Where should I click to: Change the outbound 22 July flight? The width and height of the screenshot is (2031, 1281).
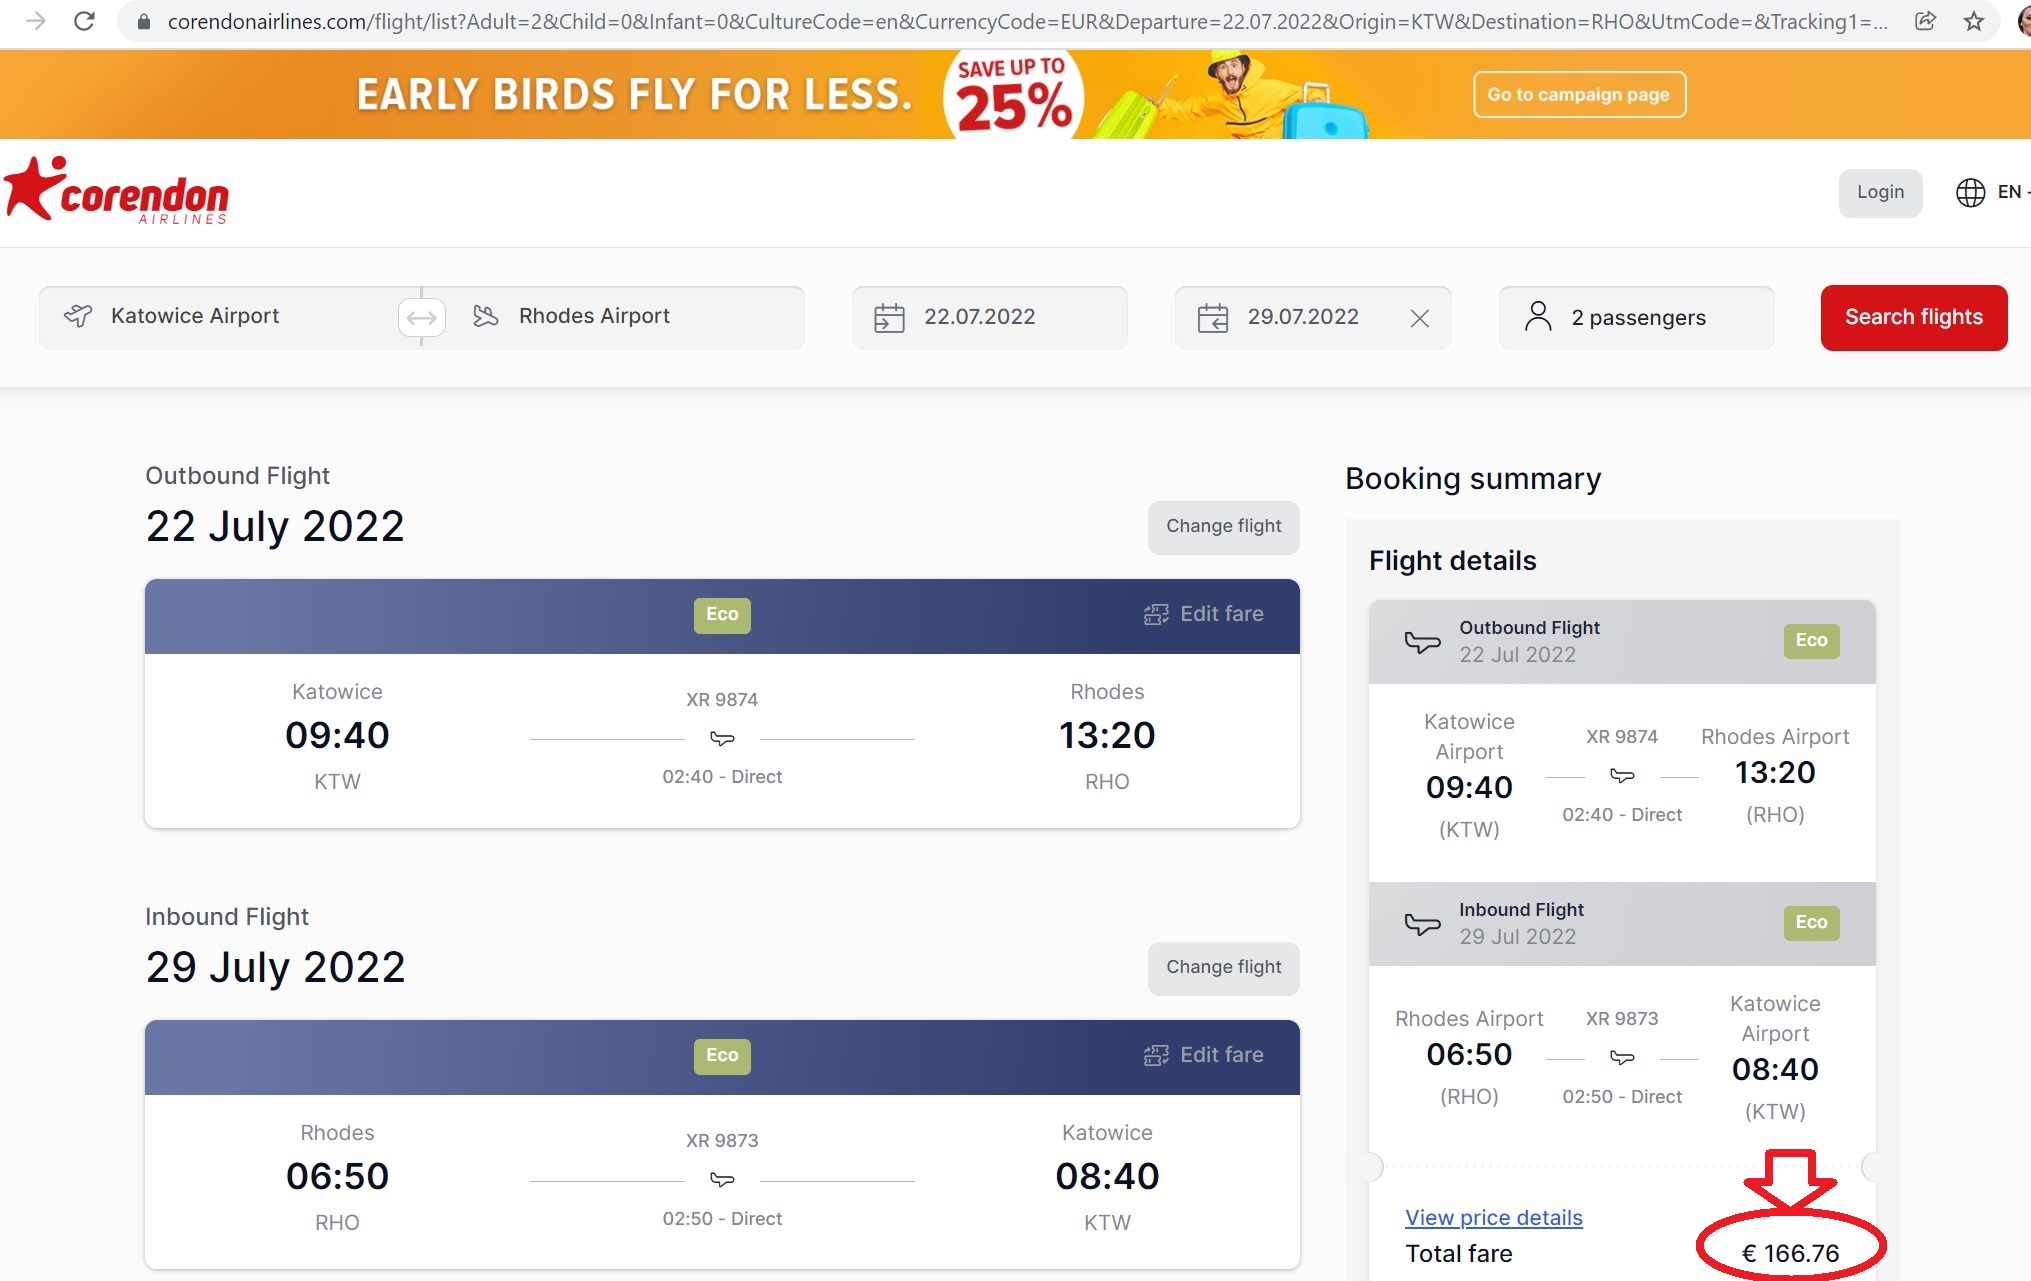pos(1223,526)
